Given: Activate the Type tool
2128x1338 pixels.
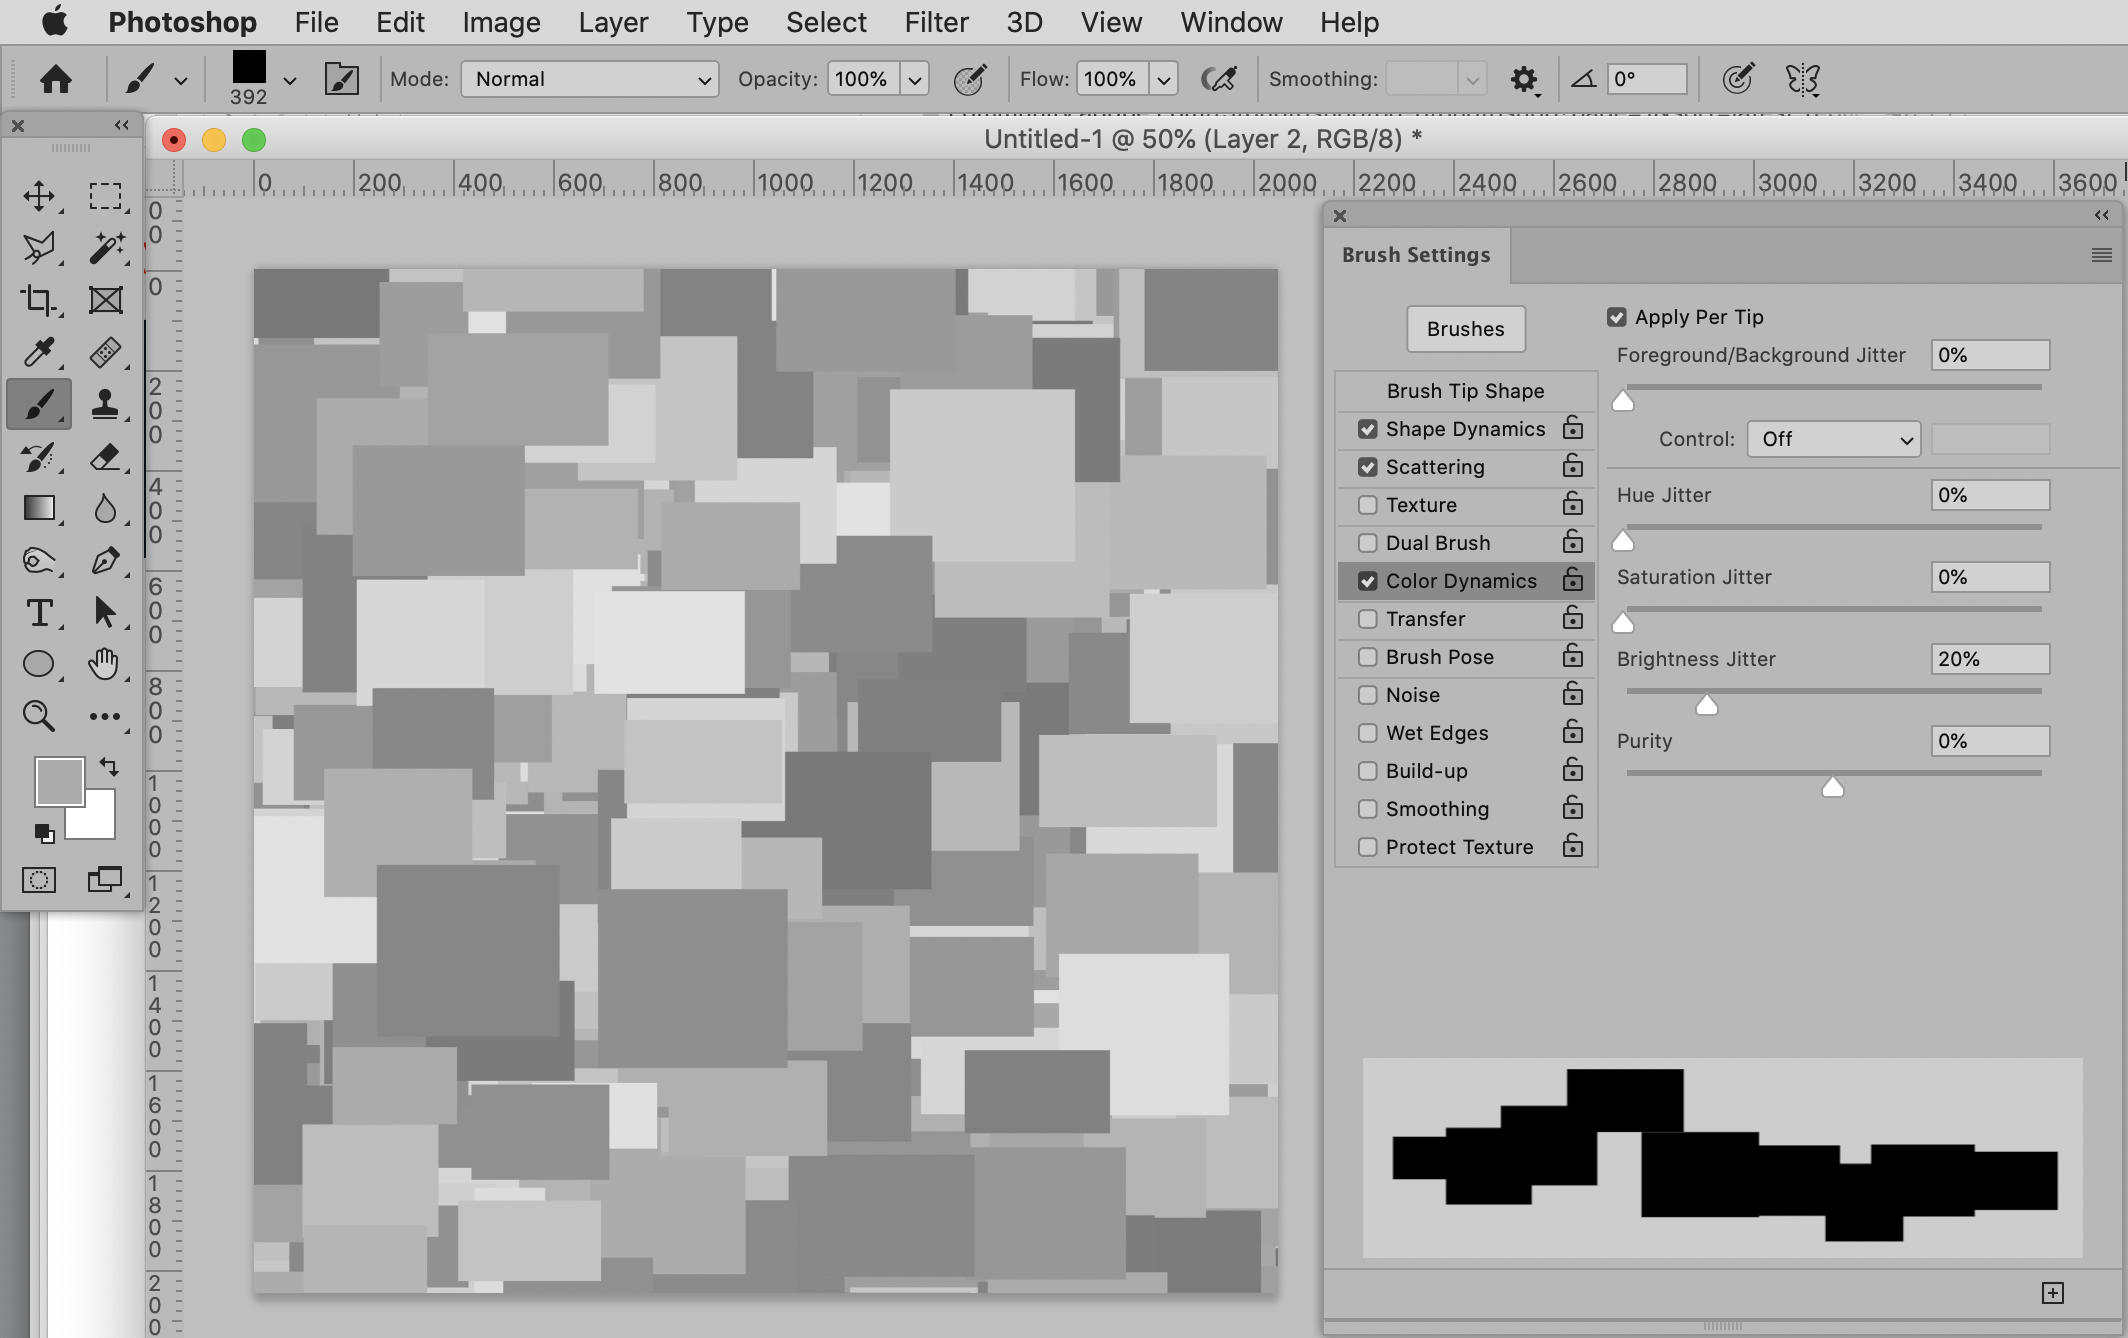Looking at the screenshot, I should click(41, 614).
